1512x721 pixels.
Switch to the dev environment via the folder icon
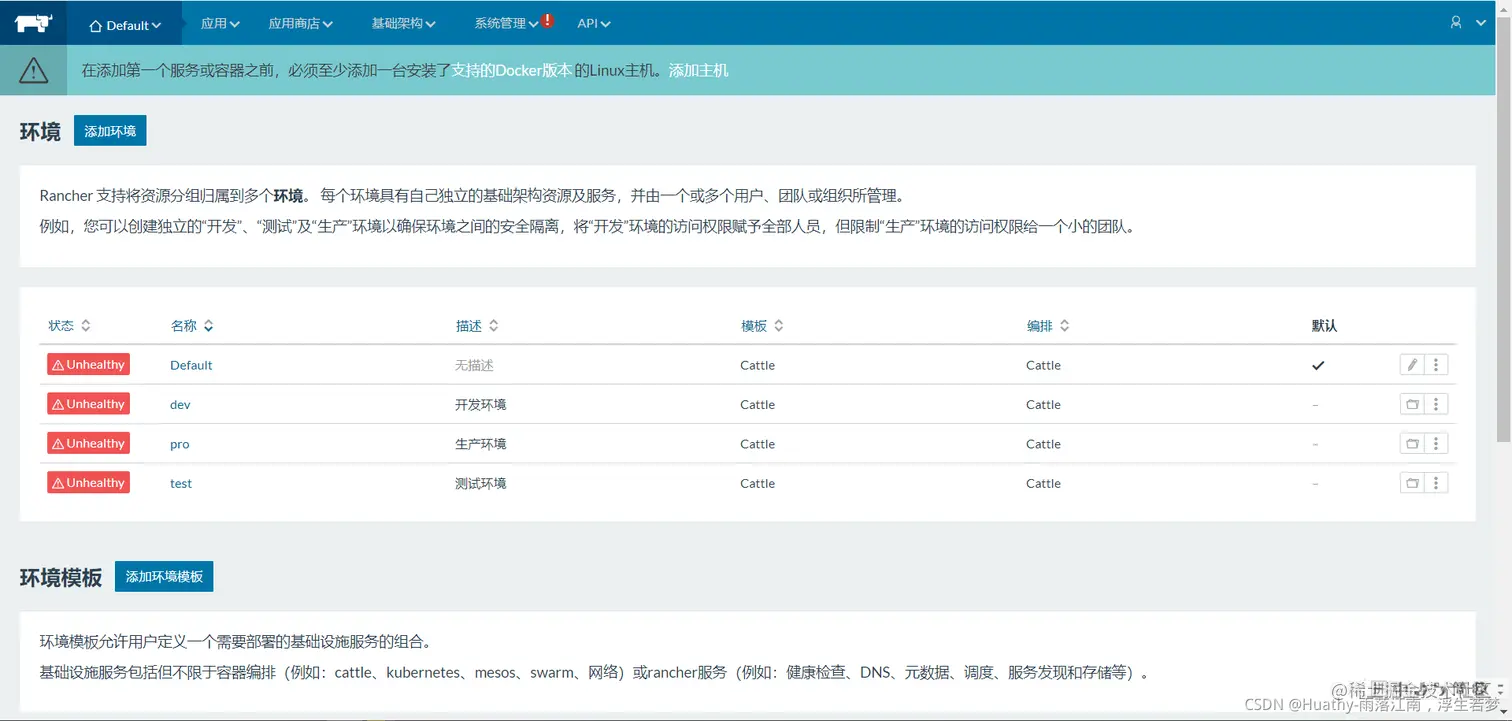pyautogui.click(x=1412, y=404)
